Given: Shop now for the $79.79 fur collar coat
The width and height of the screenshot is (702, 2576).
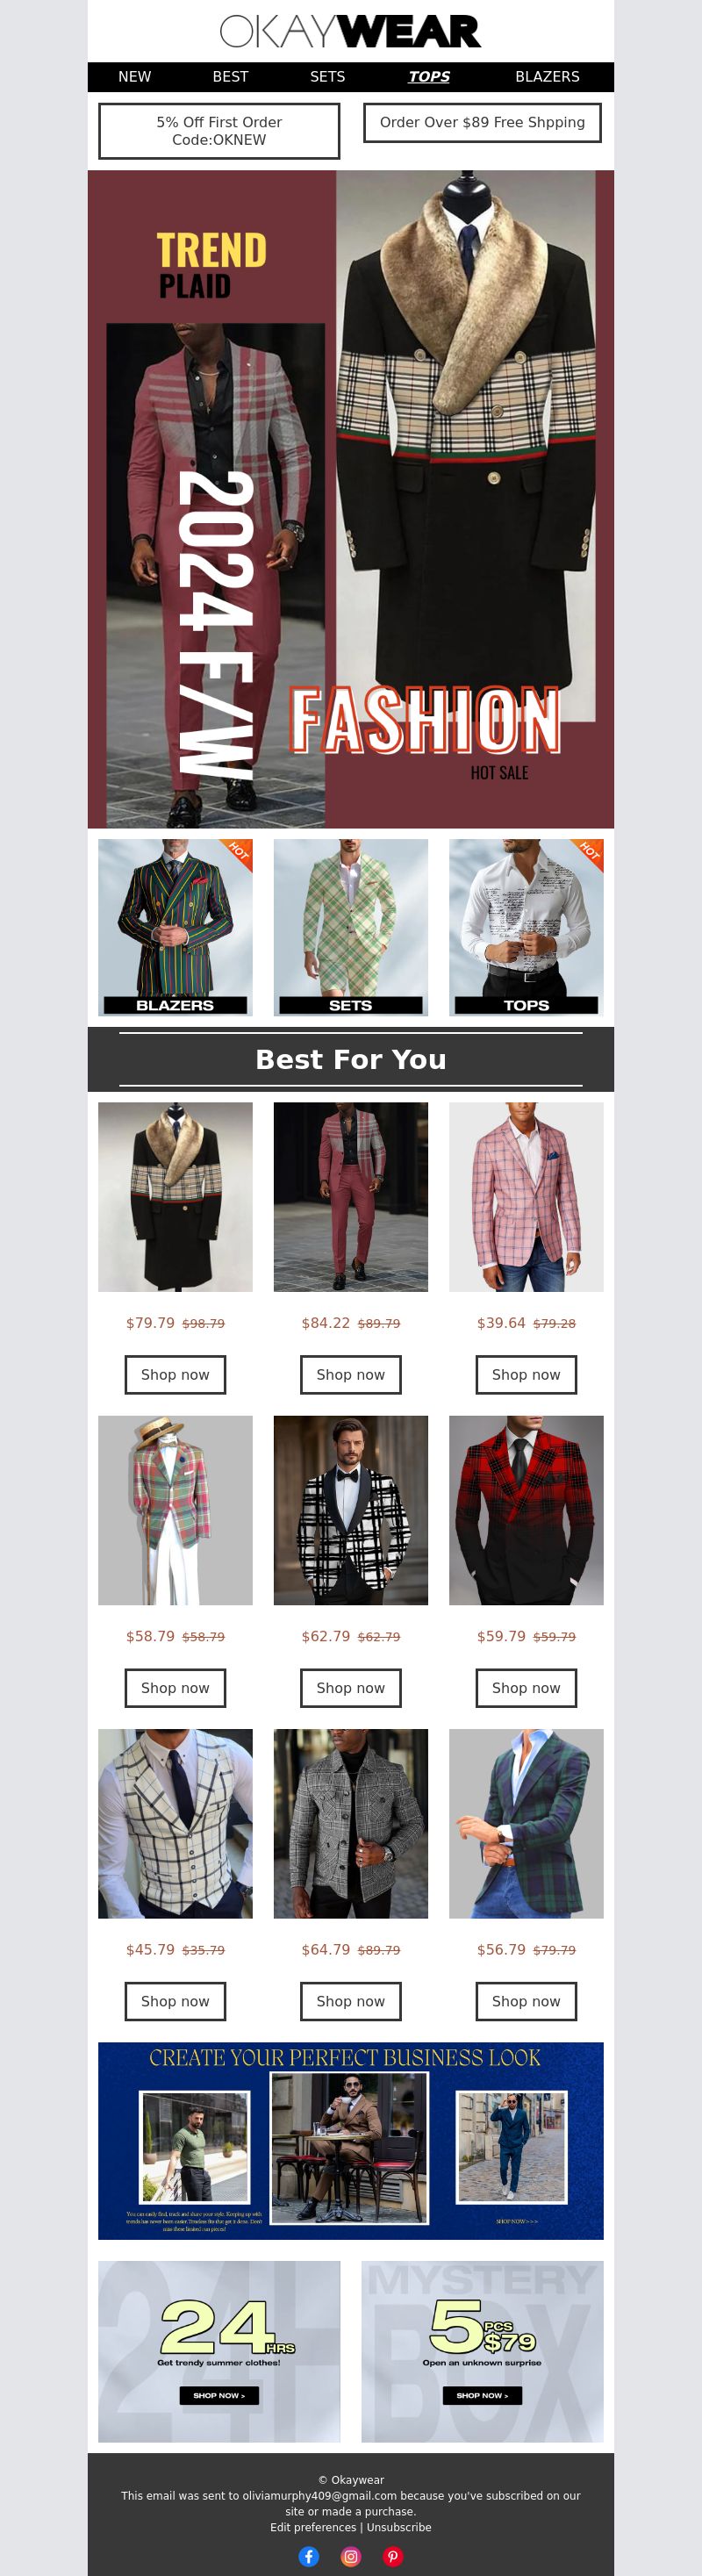Looking at the screenshot, I should [175, 1374].
